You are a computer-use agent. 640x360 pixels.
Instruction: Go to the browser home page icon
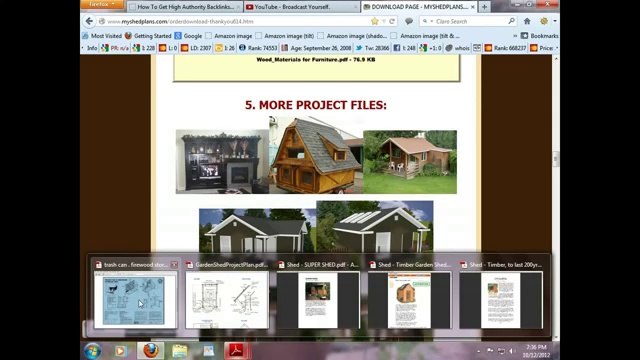(x=527, y=21)
